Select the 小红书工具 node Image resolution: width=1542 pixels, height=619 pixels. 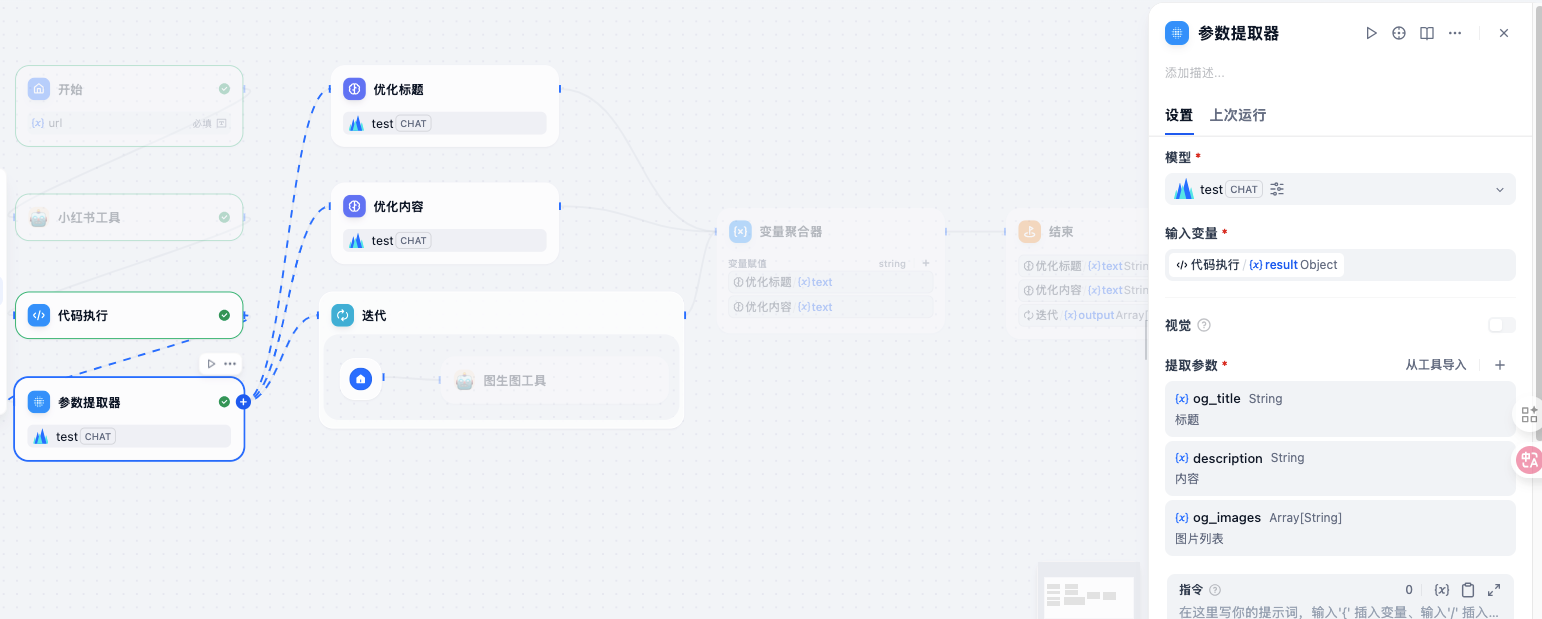[x=129, y=217]
